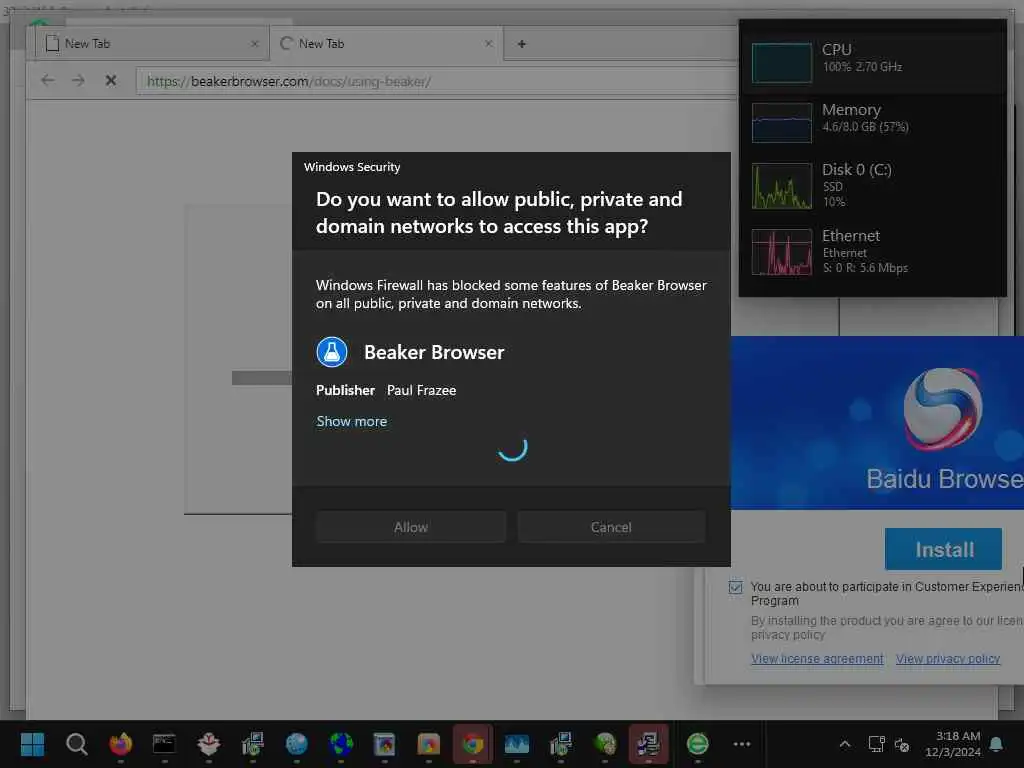The image size is (1024, 768).
Task: Click Install in the Baidu Browser installer
Action: coord(943,549)
